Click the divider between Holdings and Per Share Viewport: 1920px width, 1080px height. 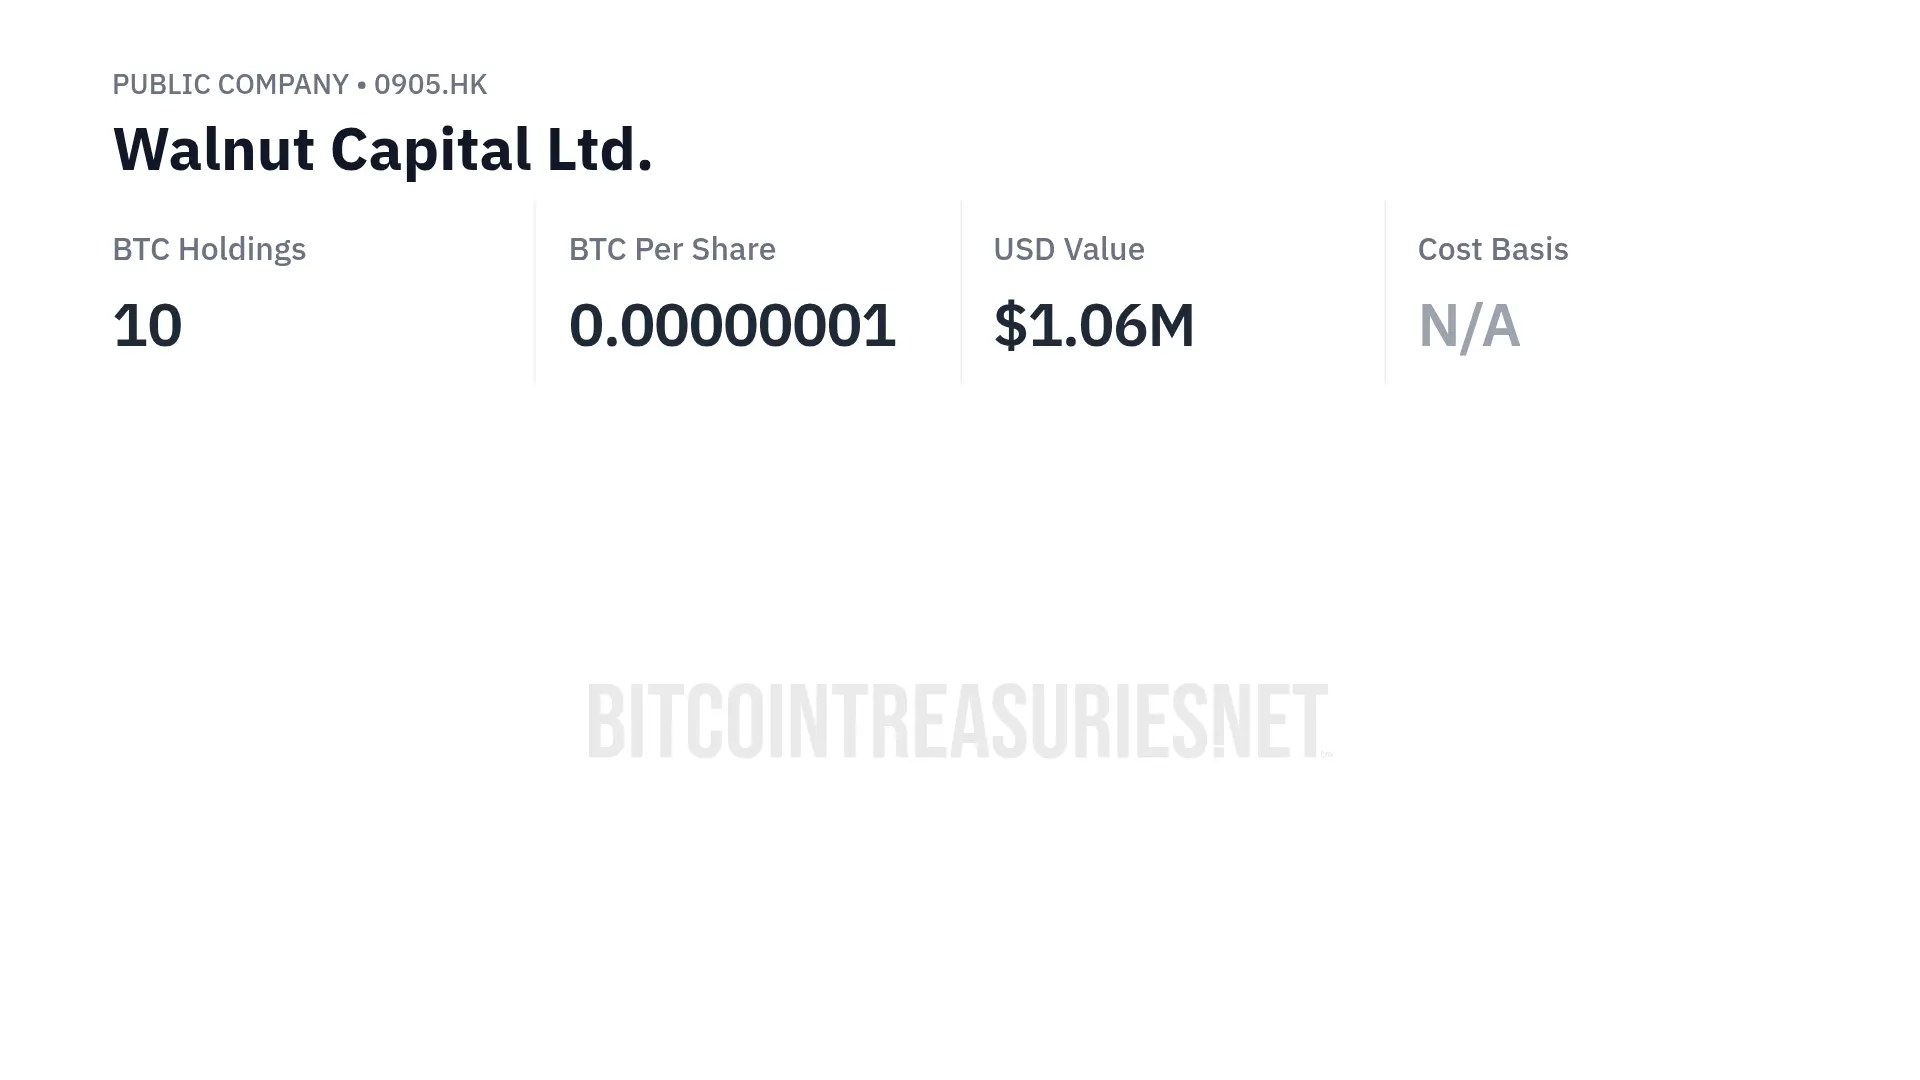pyautogui.click(x=535, y=292)
